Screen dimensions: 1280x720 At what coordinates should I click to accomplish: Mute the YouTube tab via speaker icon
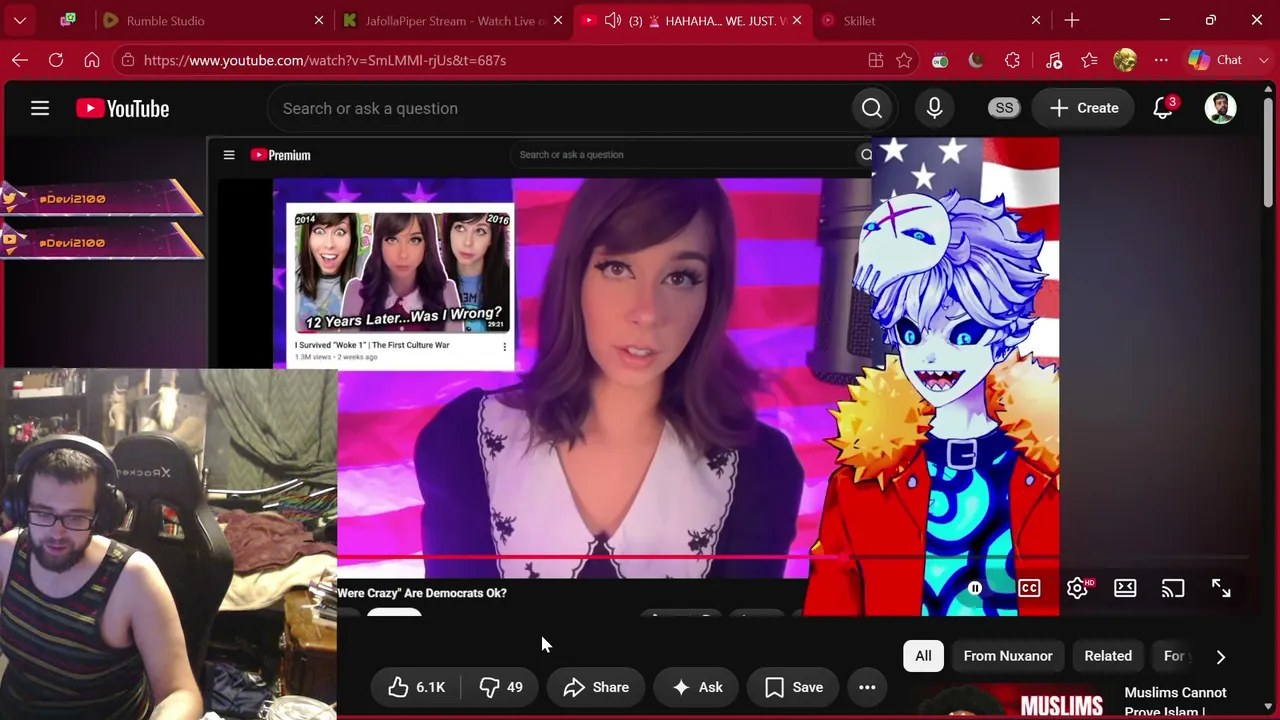[613, 20]
